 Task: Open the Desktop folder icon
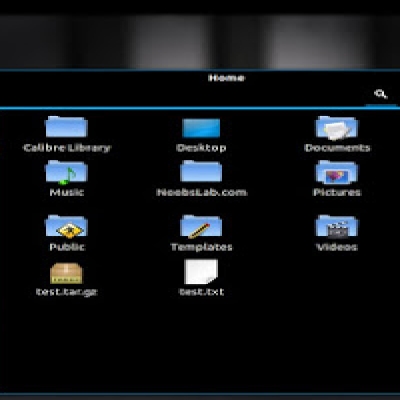click(x=201, y=128)
